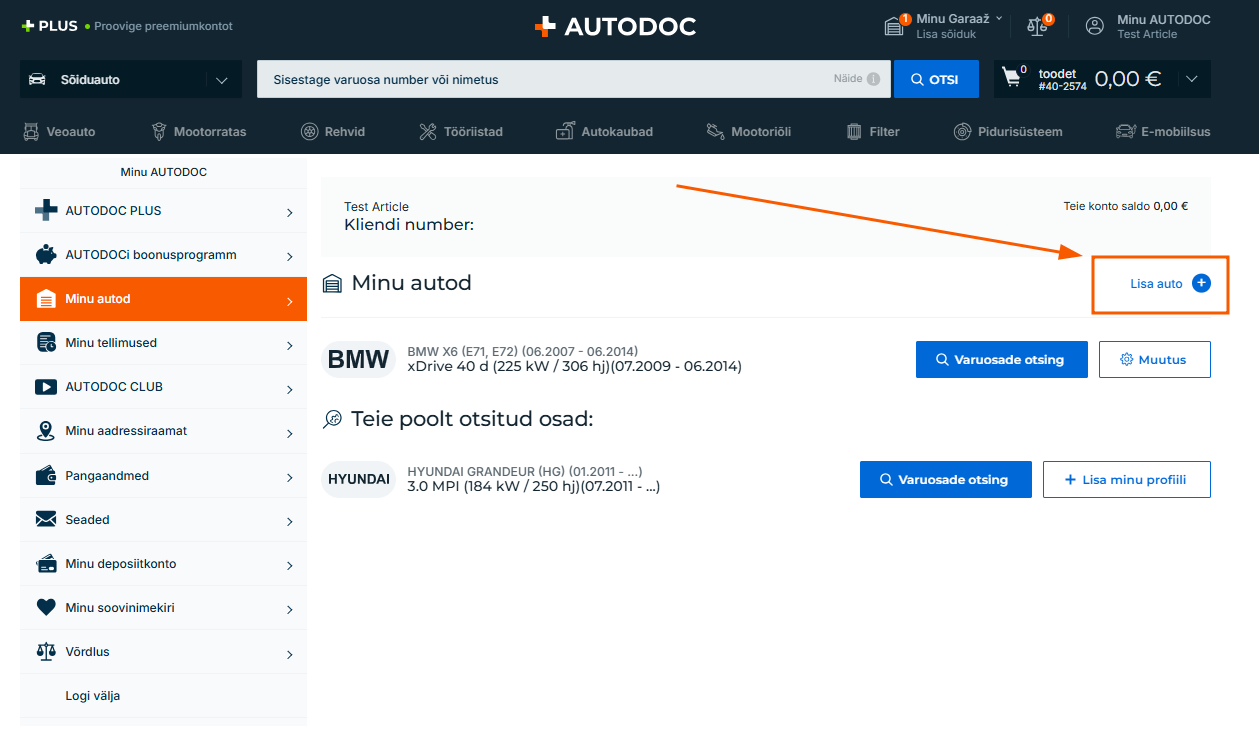1259x756 pixels.
Task: Click the AUTODOC logo in header
Action: [615, 27]
